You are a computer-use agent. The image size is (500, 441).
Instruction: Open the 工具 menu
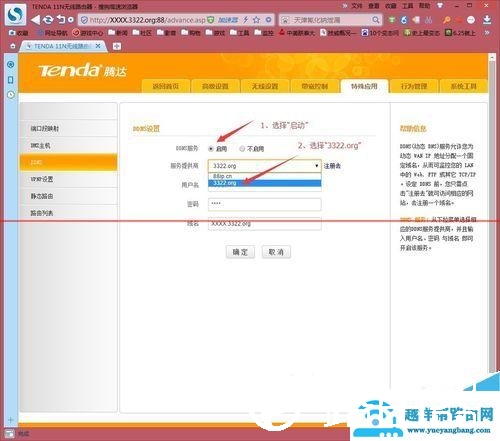click(407, 6)
